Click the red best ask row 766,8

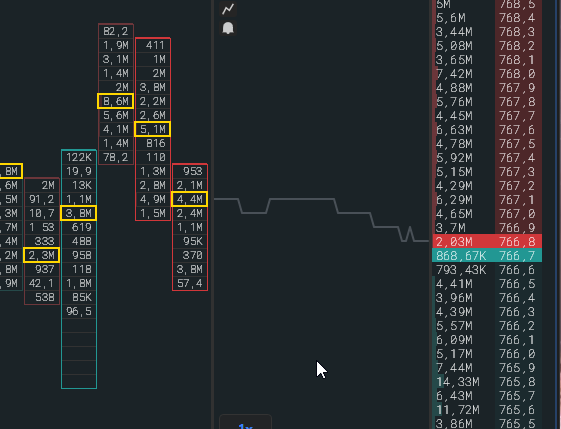pyautogui.click(x=487, y=242)
